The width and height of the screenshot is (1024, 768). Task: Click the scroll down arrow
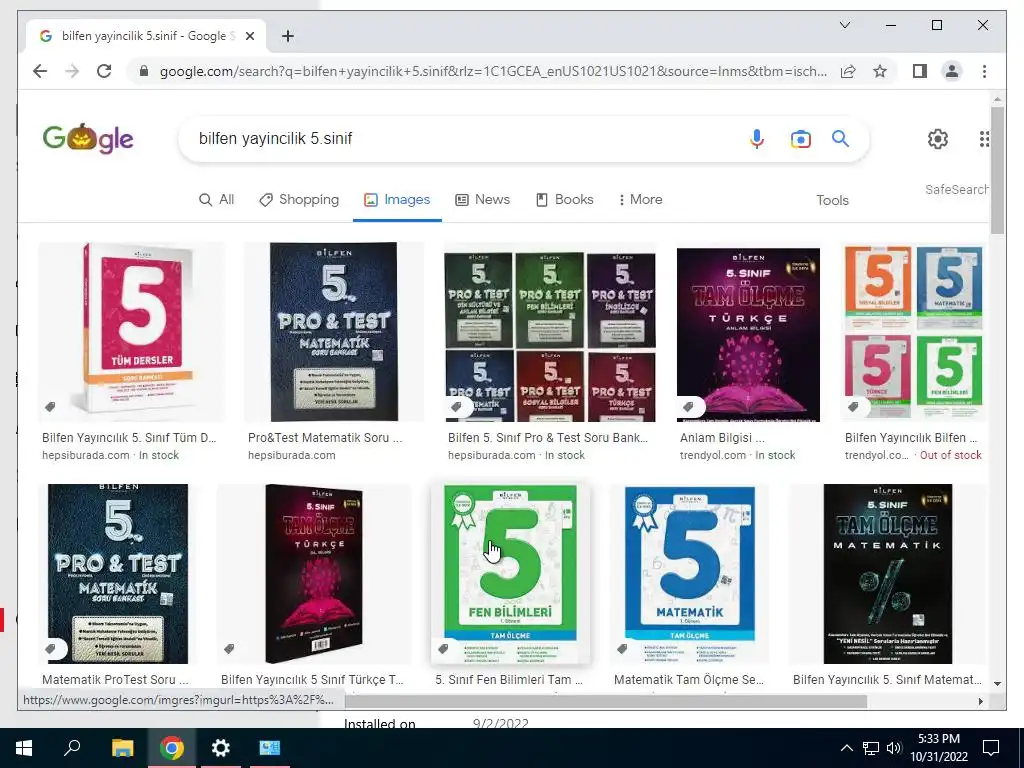coord(997,683)
